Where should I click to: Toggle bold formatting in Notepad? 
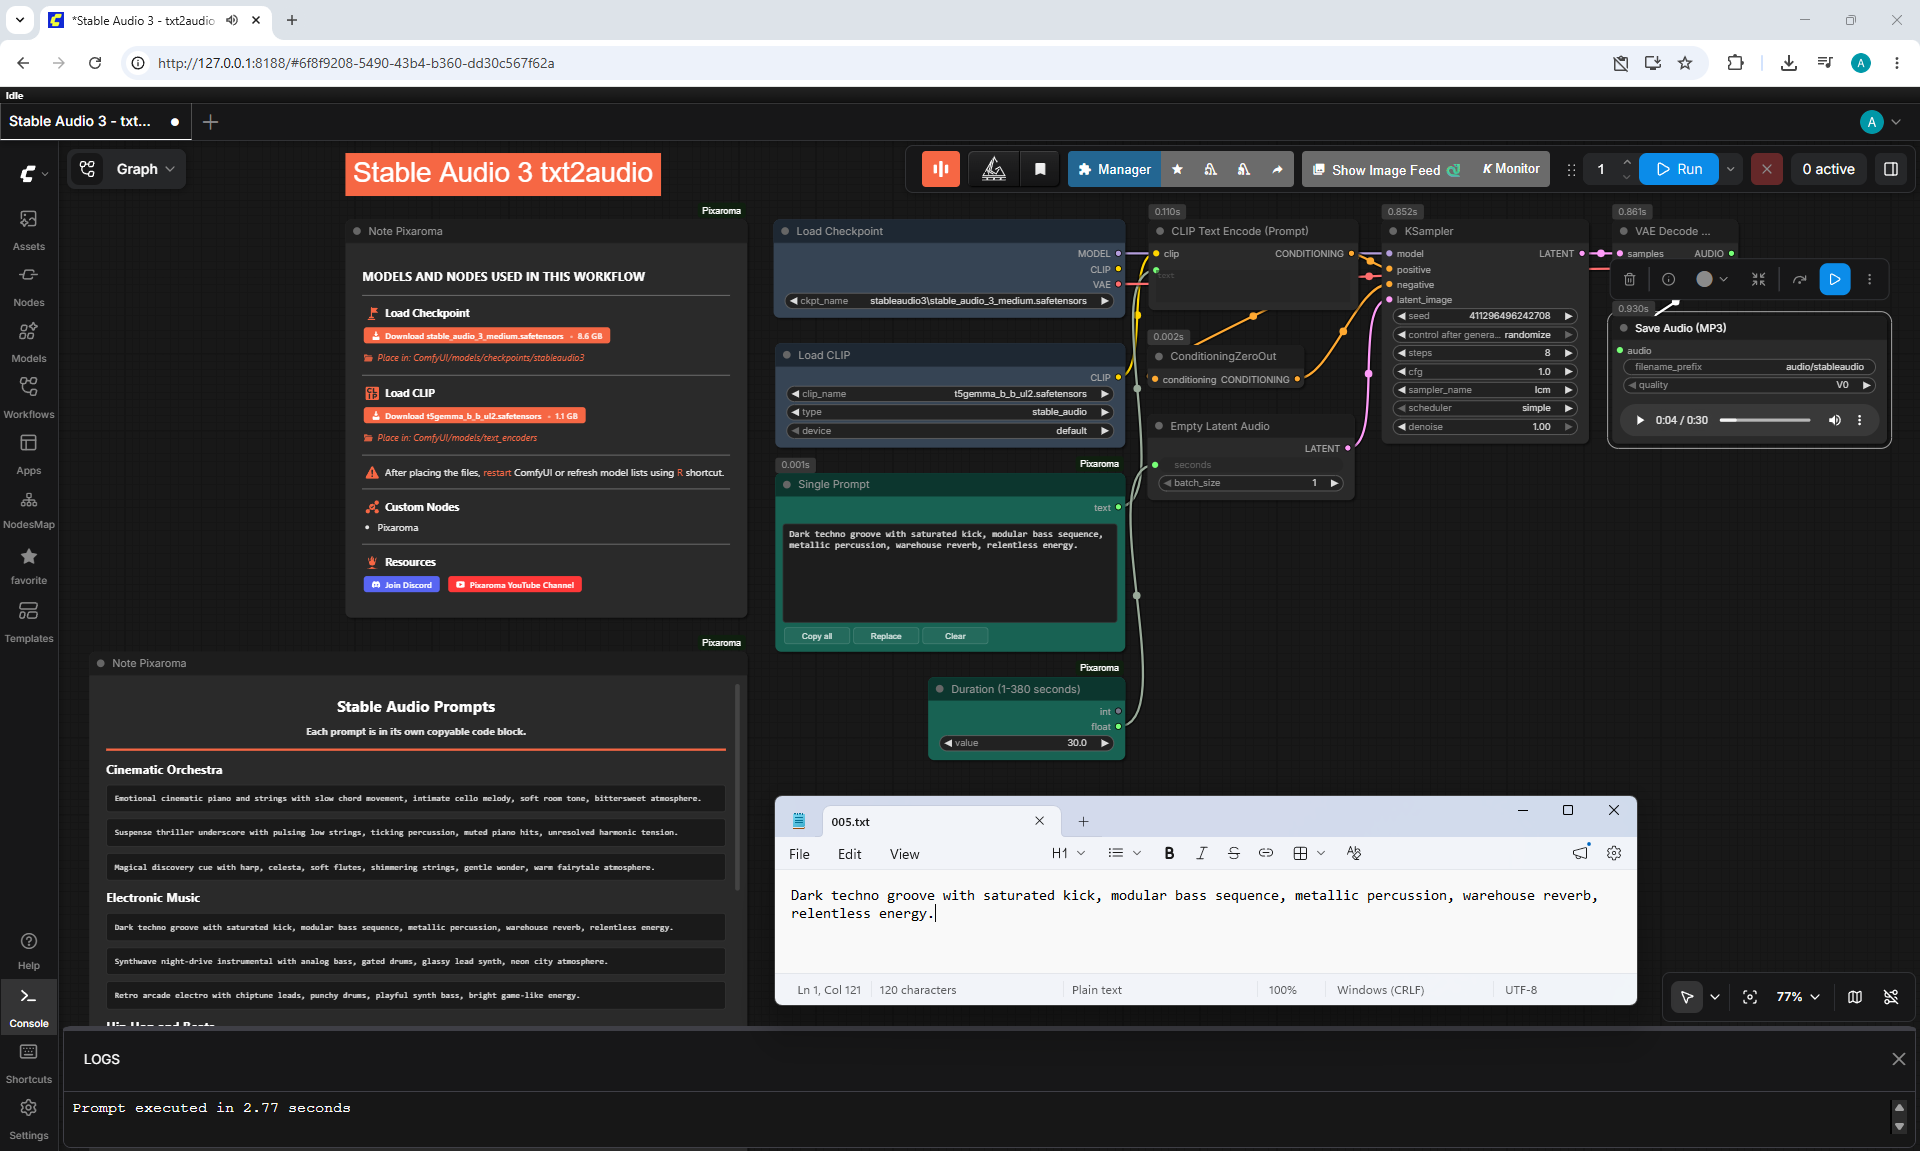(x=1169, y=853)
